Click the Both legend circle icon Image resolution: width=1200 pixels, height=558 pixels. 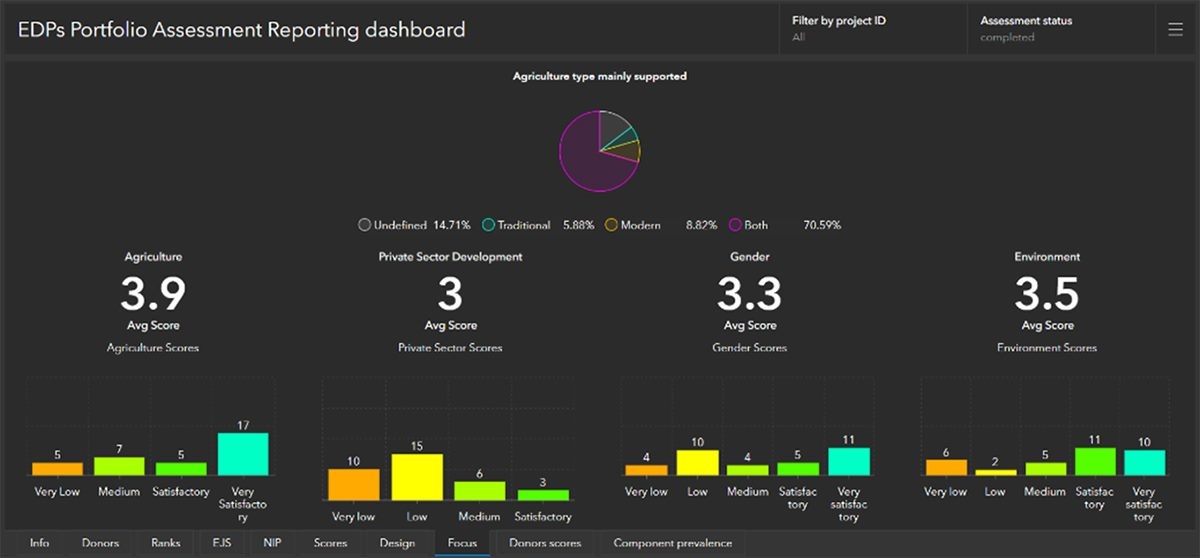pyautogui.click(x=735, y=225)
